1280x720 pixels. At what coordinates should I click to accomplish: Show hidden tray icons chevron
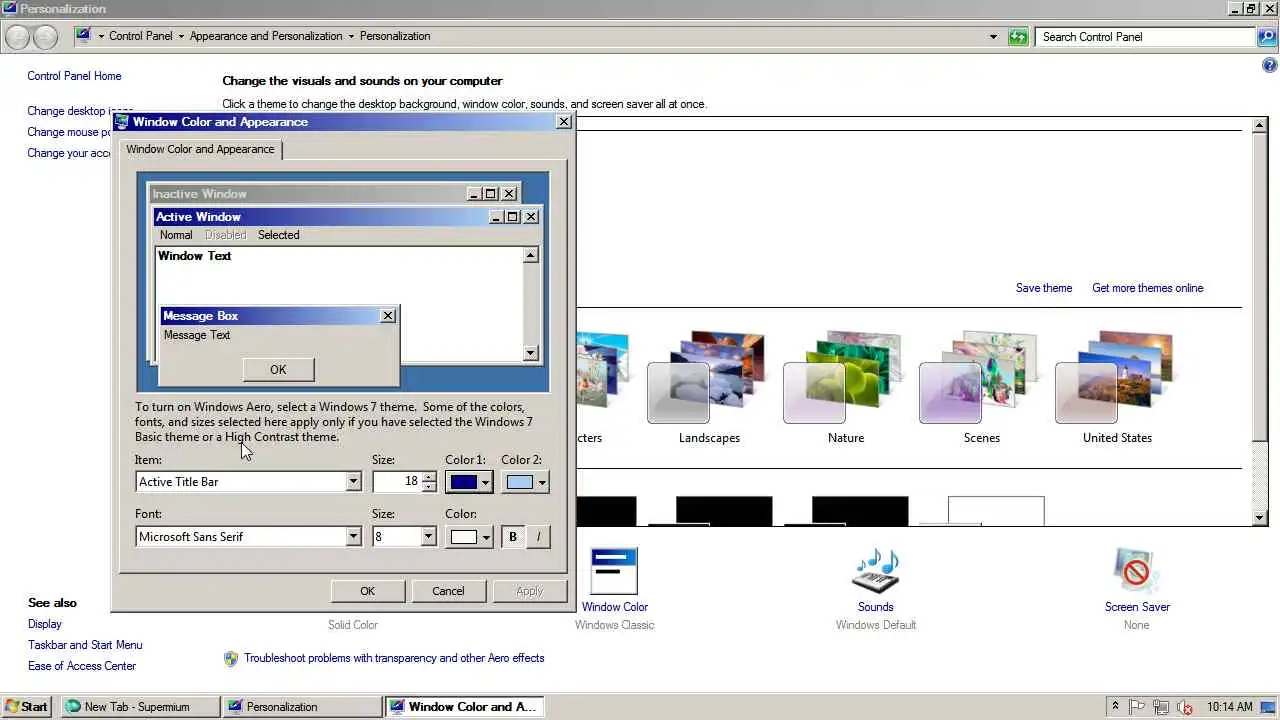point(1116,706)
